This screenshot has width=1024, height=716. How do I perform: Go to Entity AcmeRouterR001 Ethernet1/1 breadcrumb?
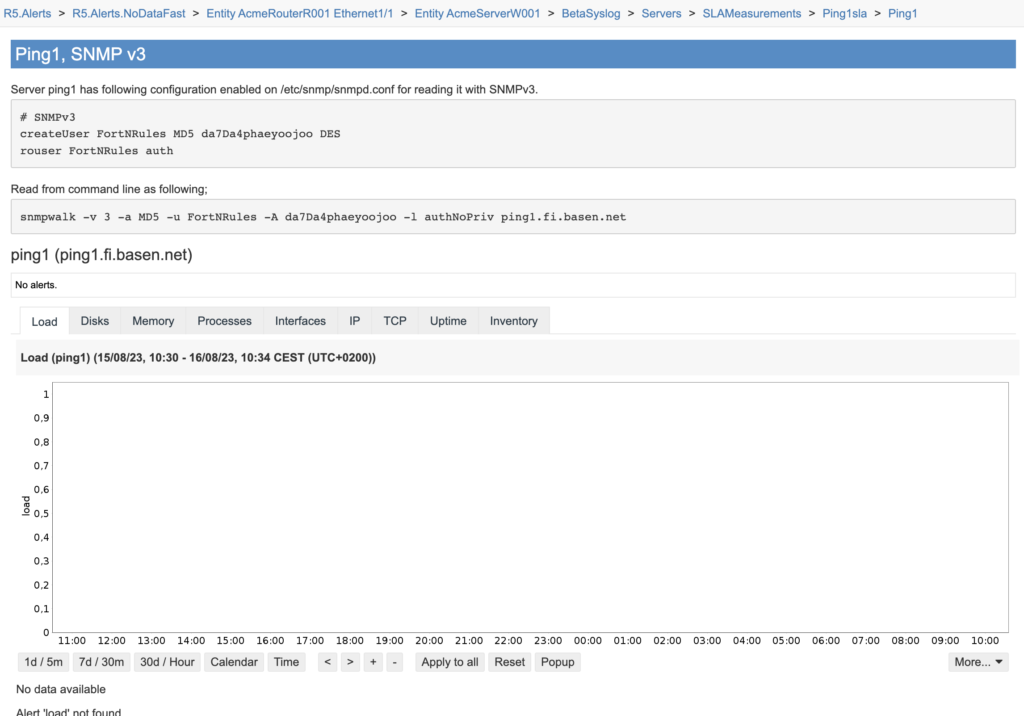click(300, 13)
